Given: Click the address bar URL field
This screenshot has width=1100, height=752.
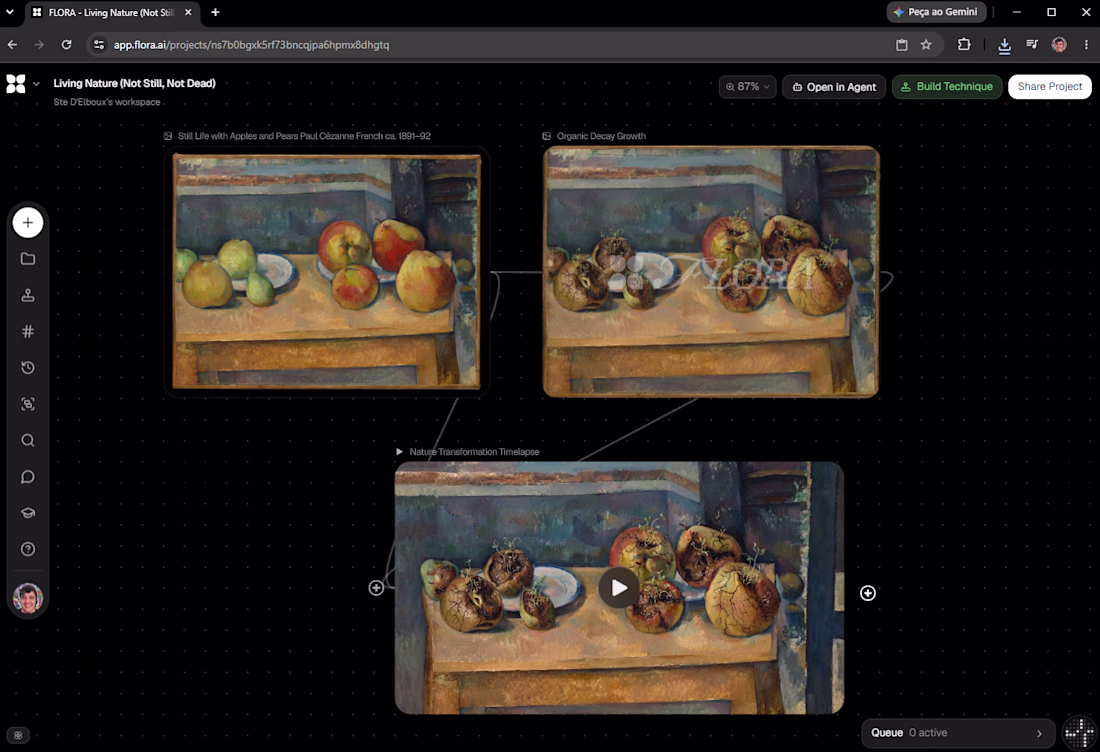Looking at the screenshot, I should tap(491, 45).
